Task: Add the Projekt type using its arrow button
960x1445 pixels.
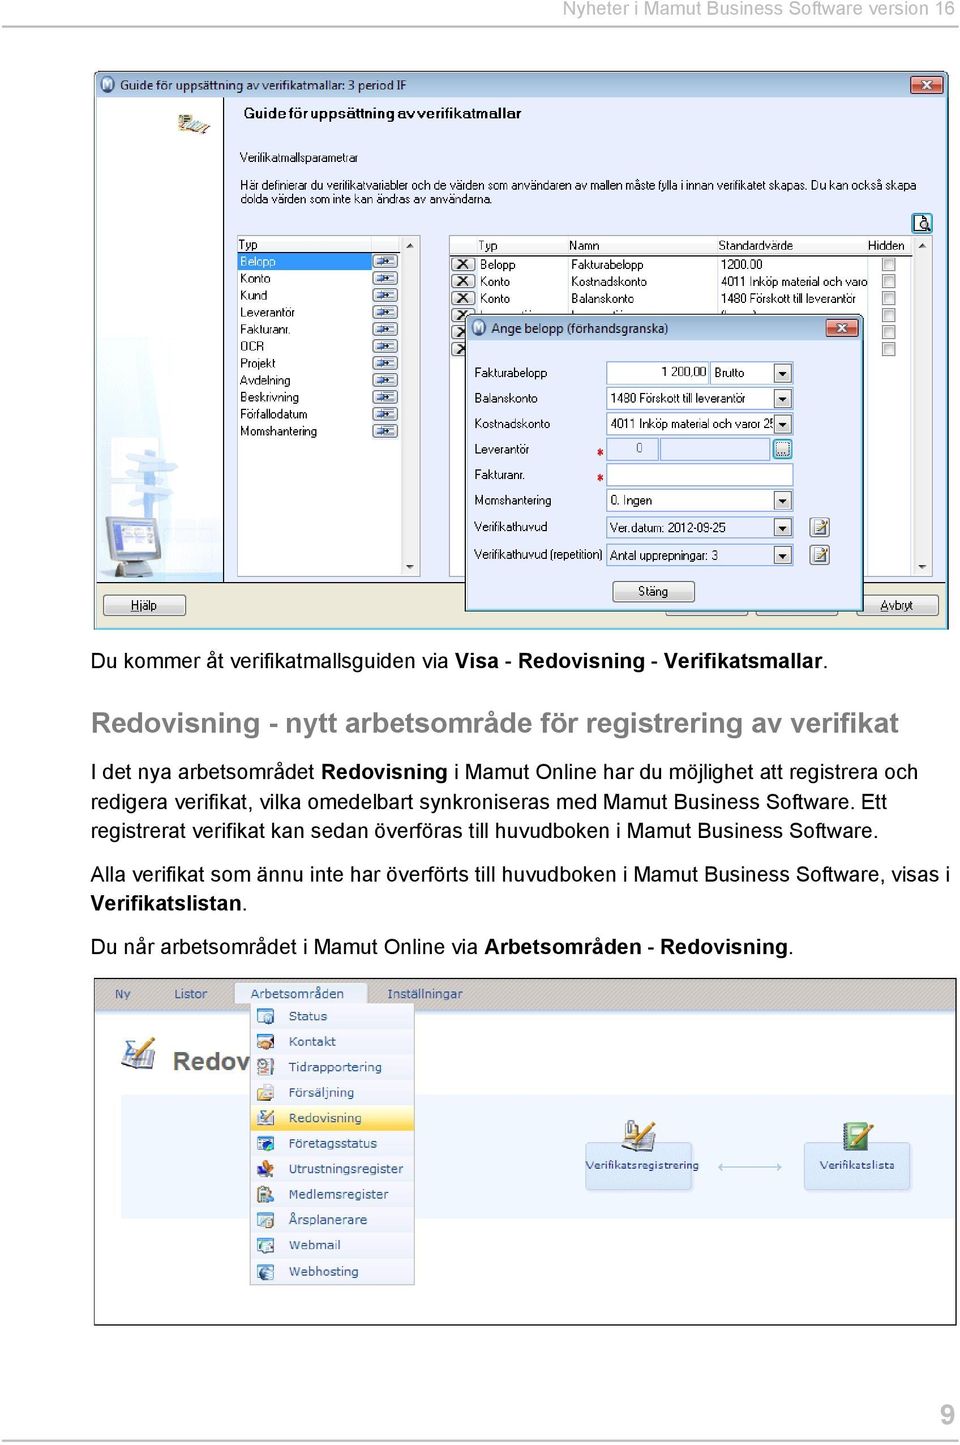Action: [385, 364]
